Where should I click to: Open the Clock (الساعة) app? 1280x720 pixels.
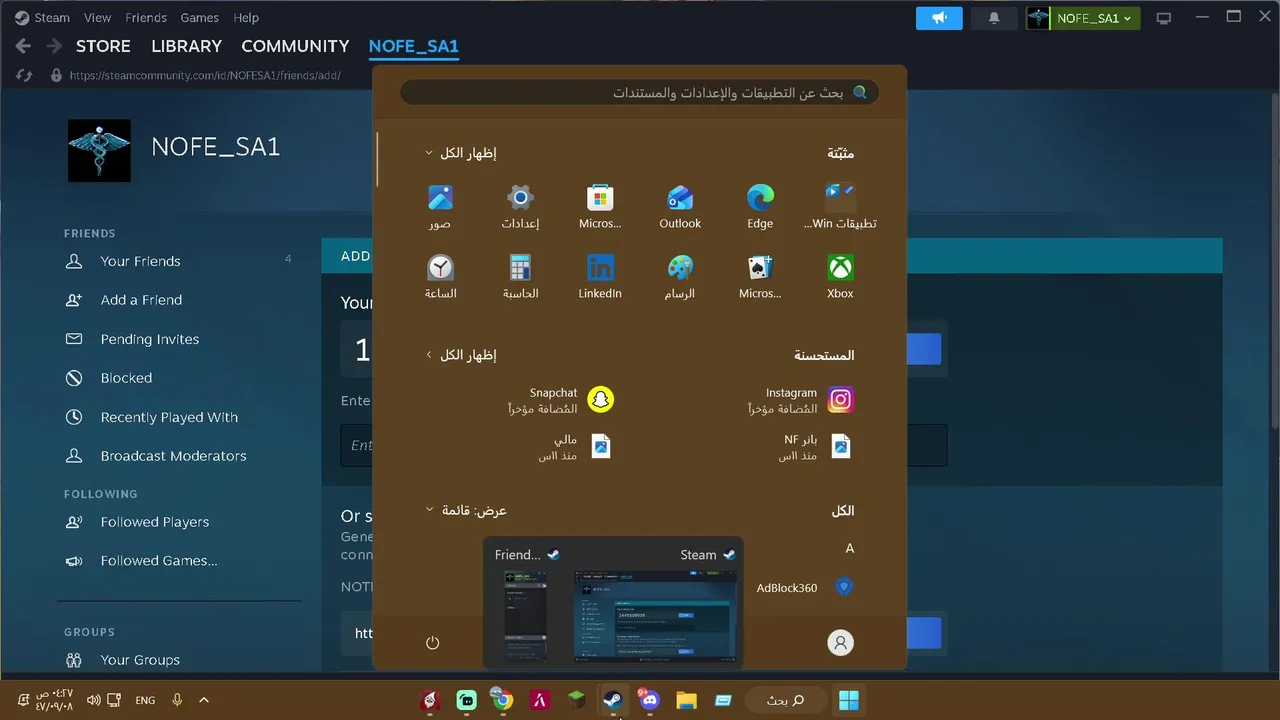click(x=440, y=277)
